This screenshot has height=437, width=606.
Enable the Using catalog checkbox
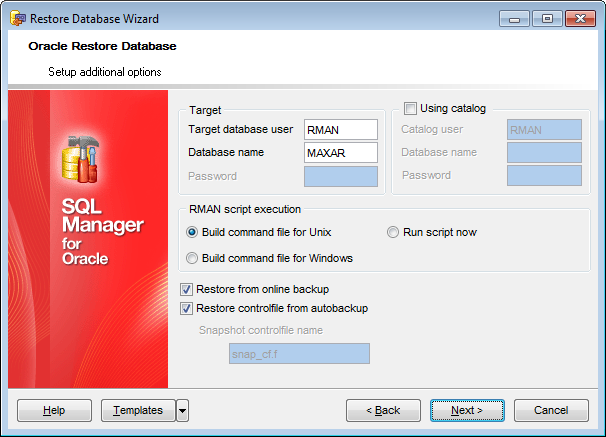point(410,109)
